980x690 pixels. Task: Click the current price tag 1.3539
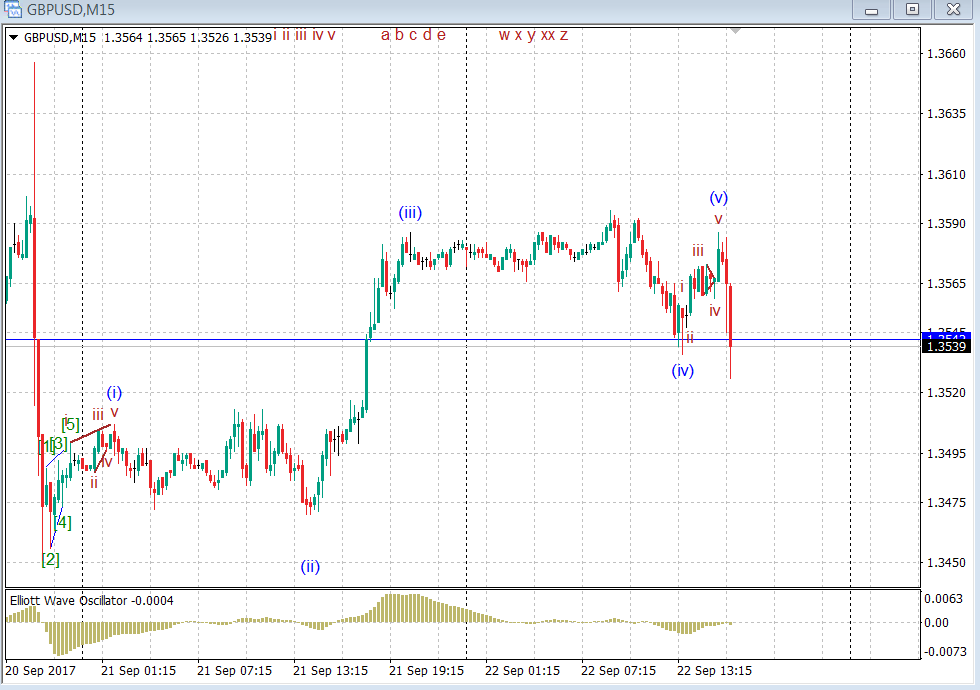(x=946, y=346)
